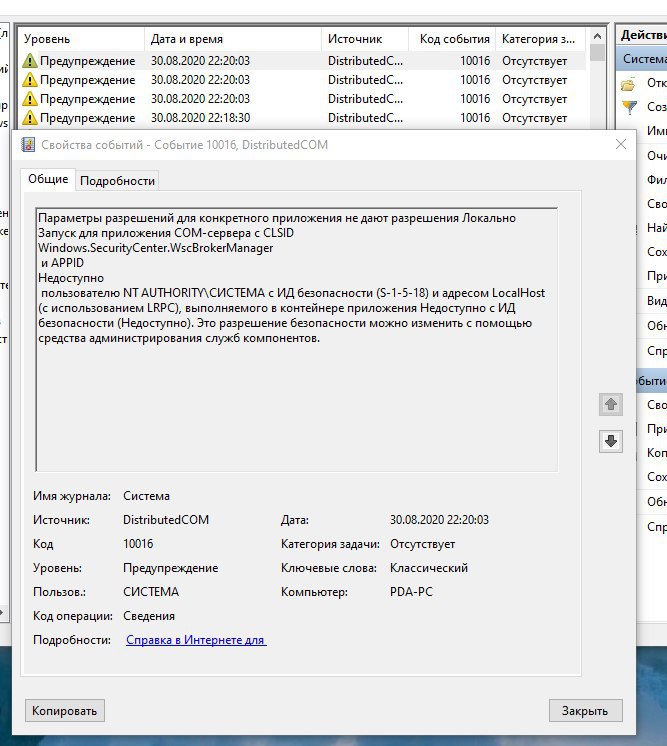Sort by Код события column header
The image size is (667, 746).
tap(452, 39)
